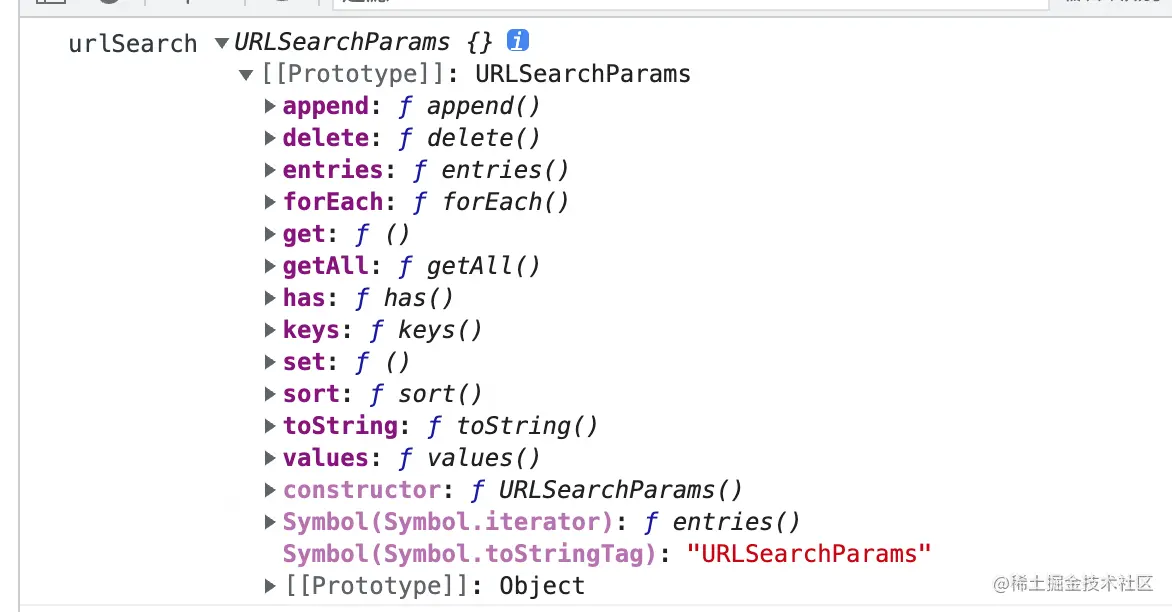The image size is (1172, 612).
Task: Click the 'sort' property name
Action: [311, 394]
